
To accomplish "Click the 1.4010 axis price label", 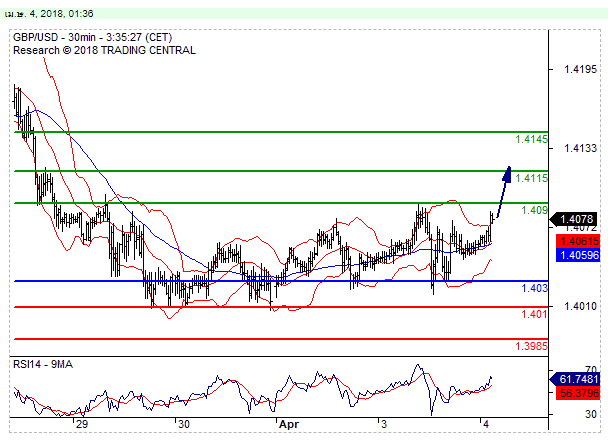I will pos(580,306).
